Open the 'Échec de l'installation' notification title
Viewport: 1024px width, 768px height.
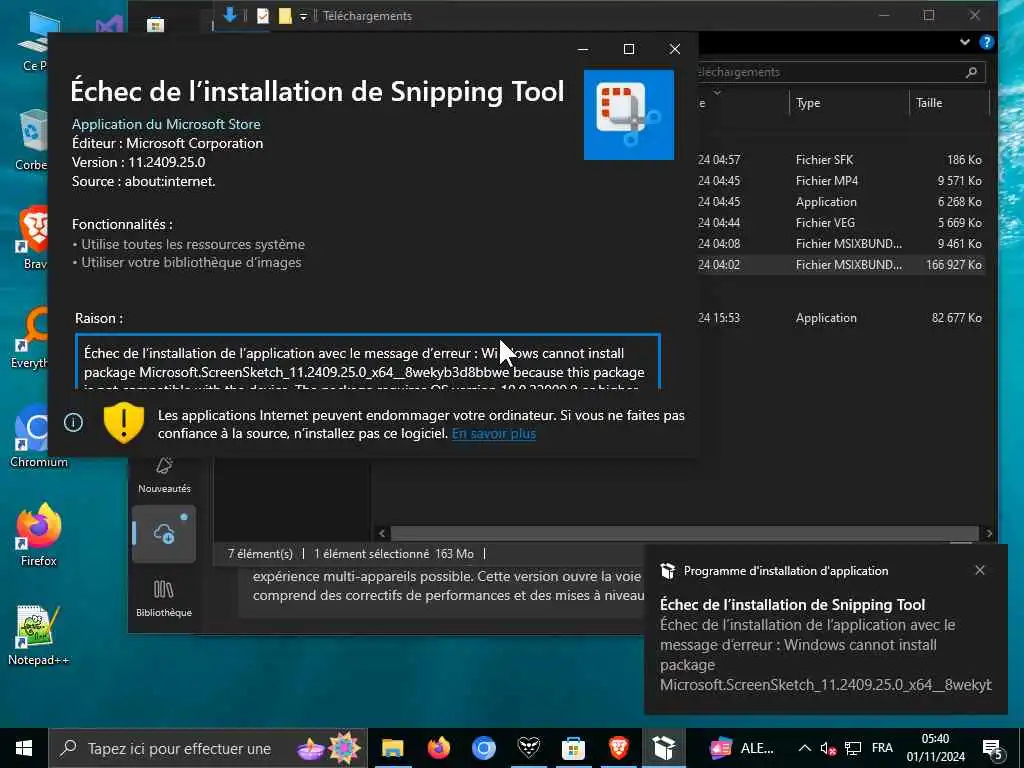[x=792, y=605]
